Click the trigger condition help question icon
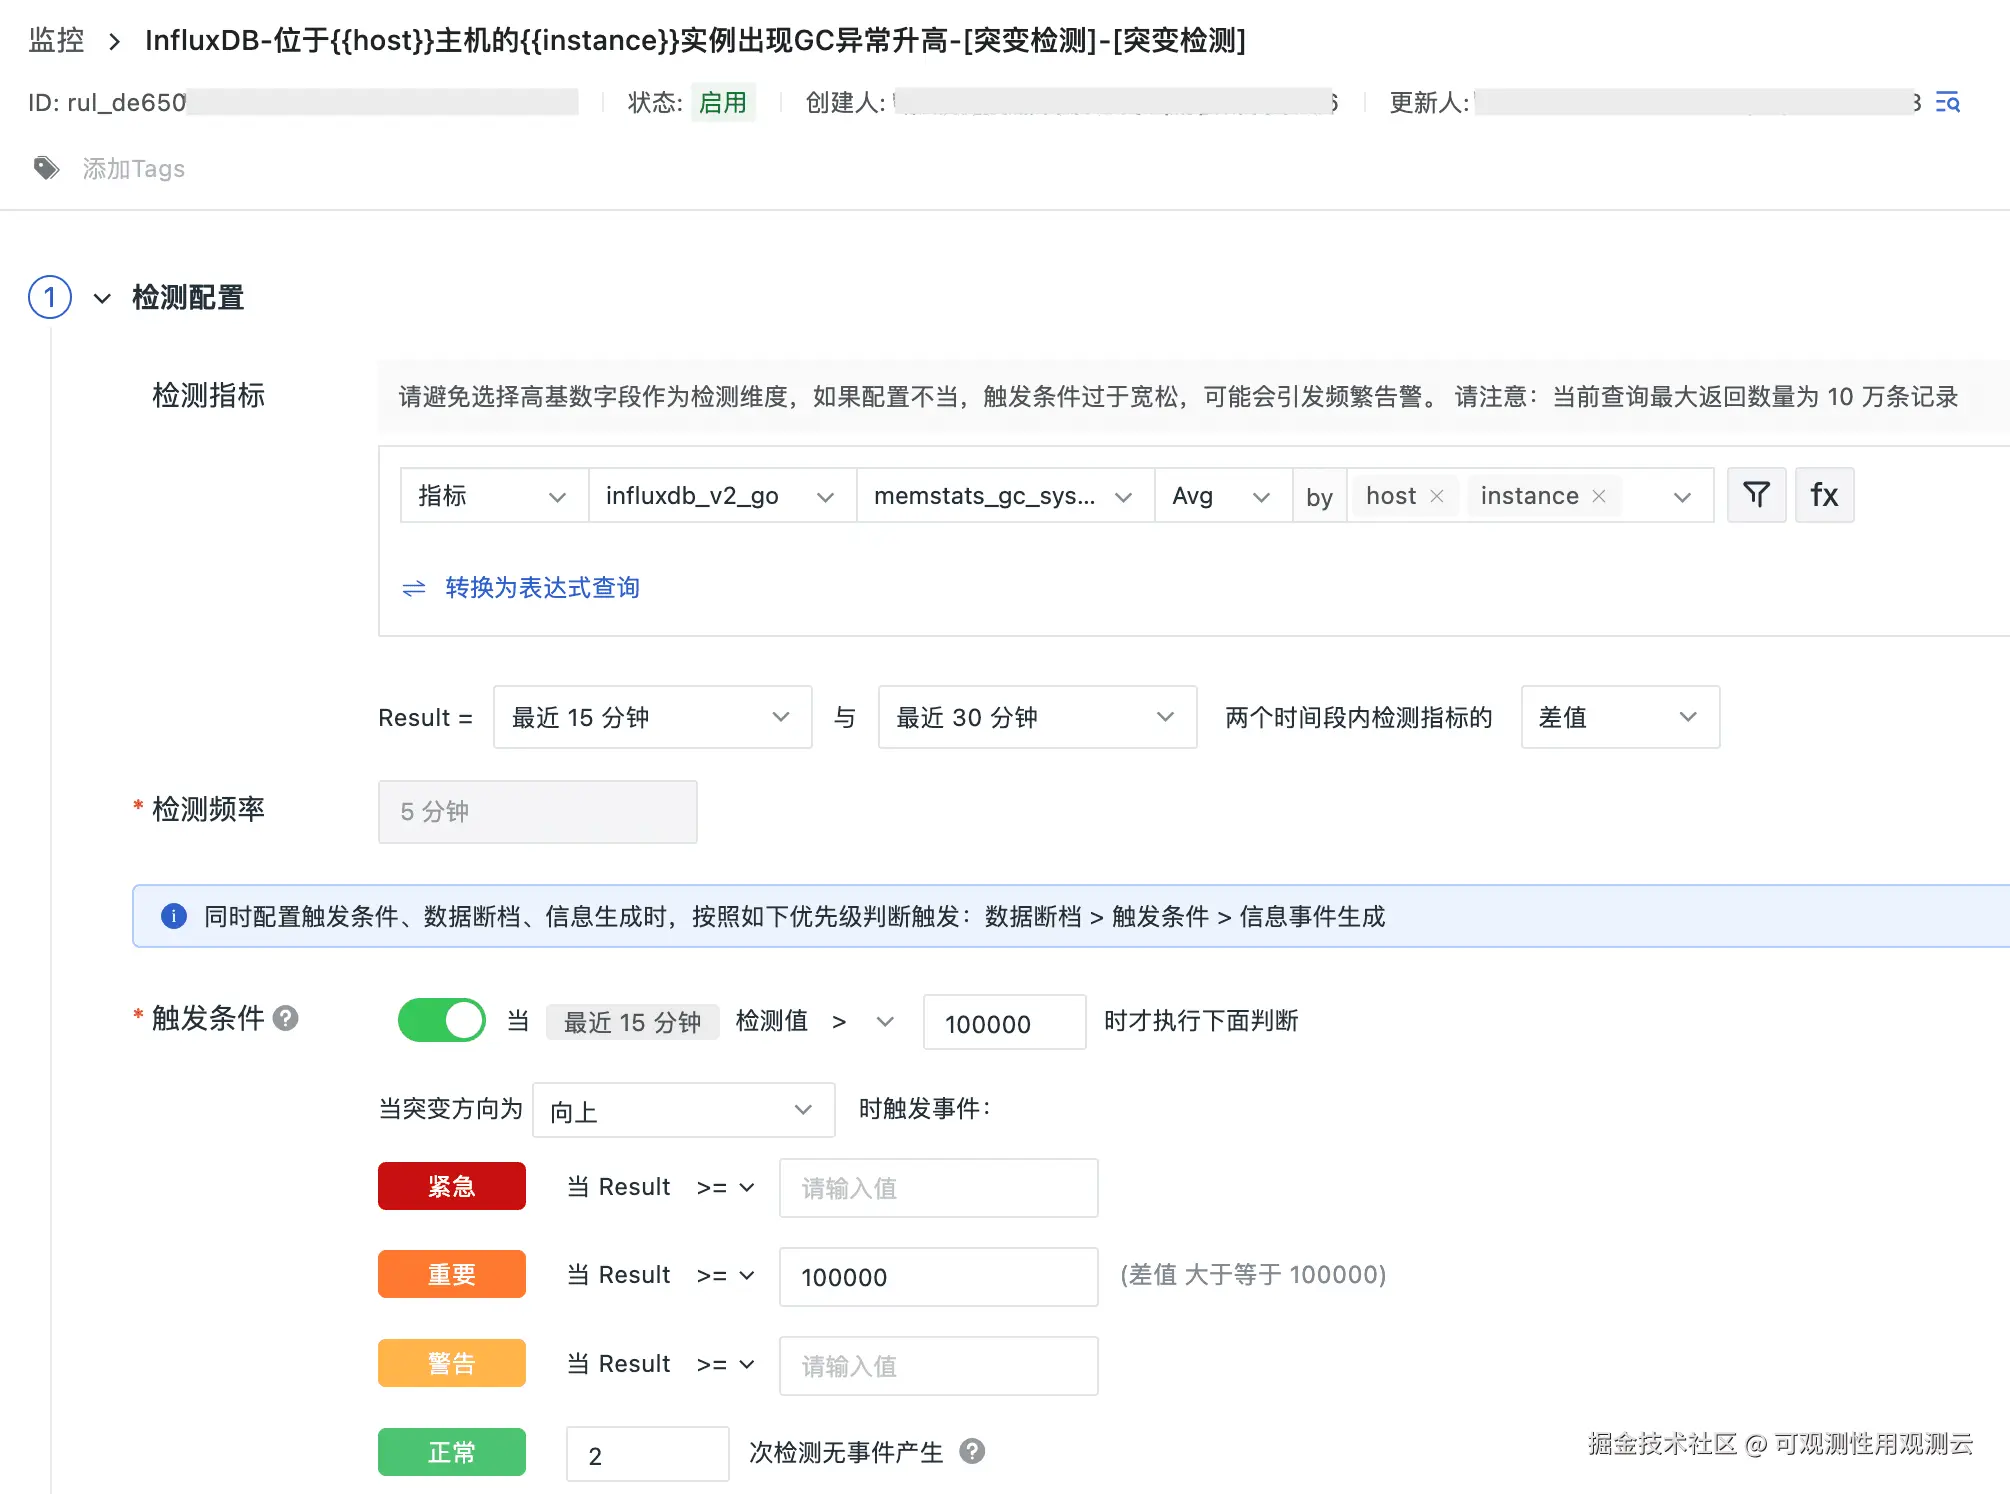This screenshot has height=1494, width=2010. 286,1018
